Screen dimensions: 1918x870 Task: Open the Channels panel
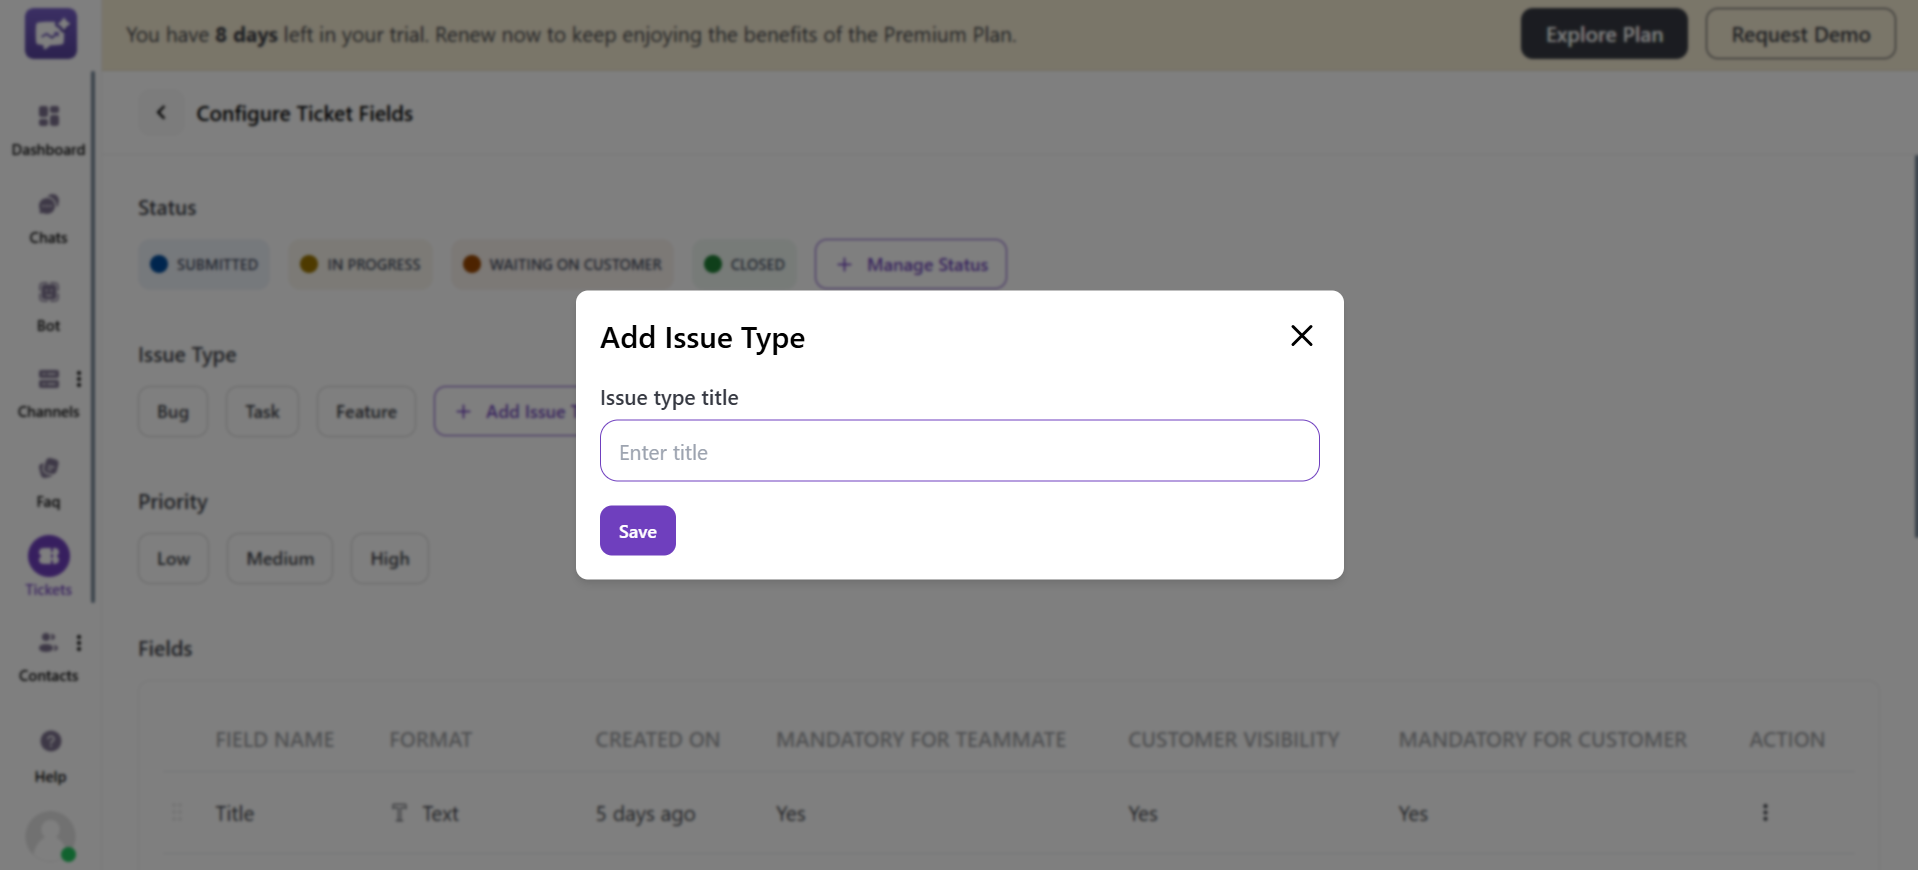click(x=48, y=390)
